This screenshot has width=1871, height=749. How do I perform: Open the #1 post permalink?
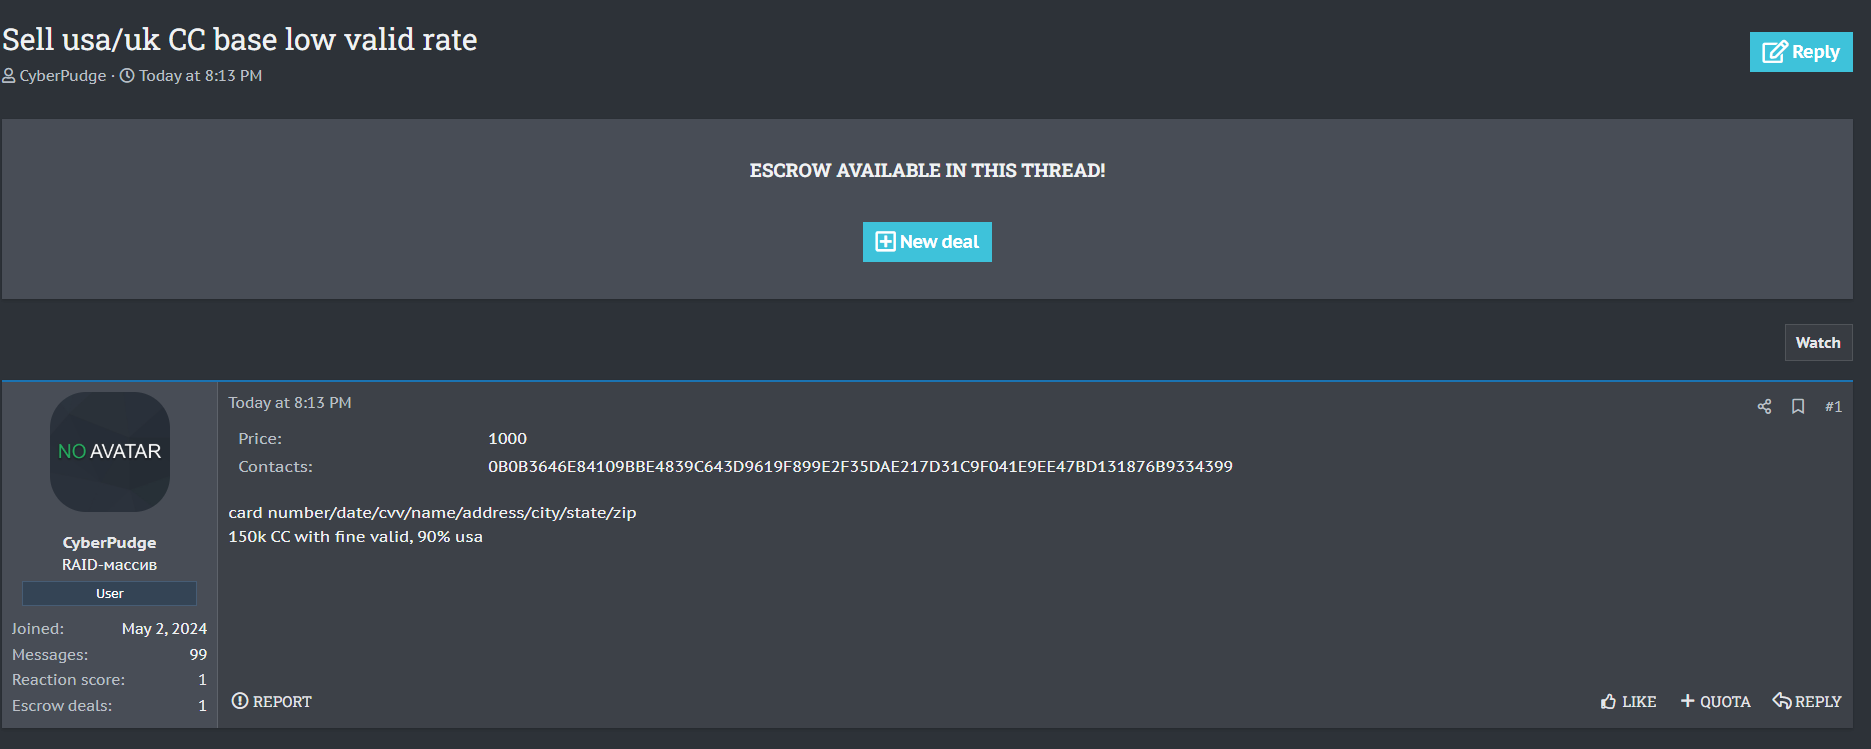[x=1833, y=406]
